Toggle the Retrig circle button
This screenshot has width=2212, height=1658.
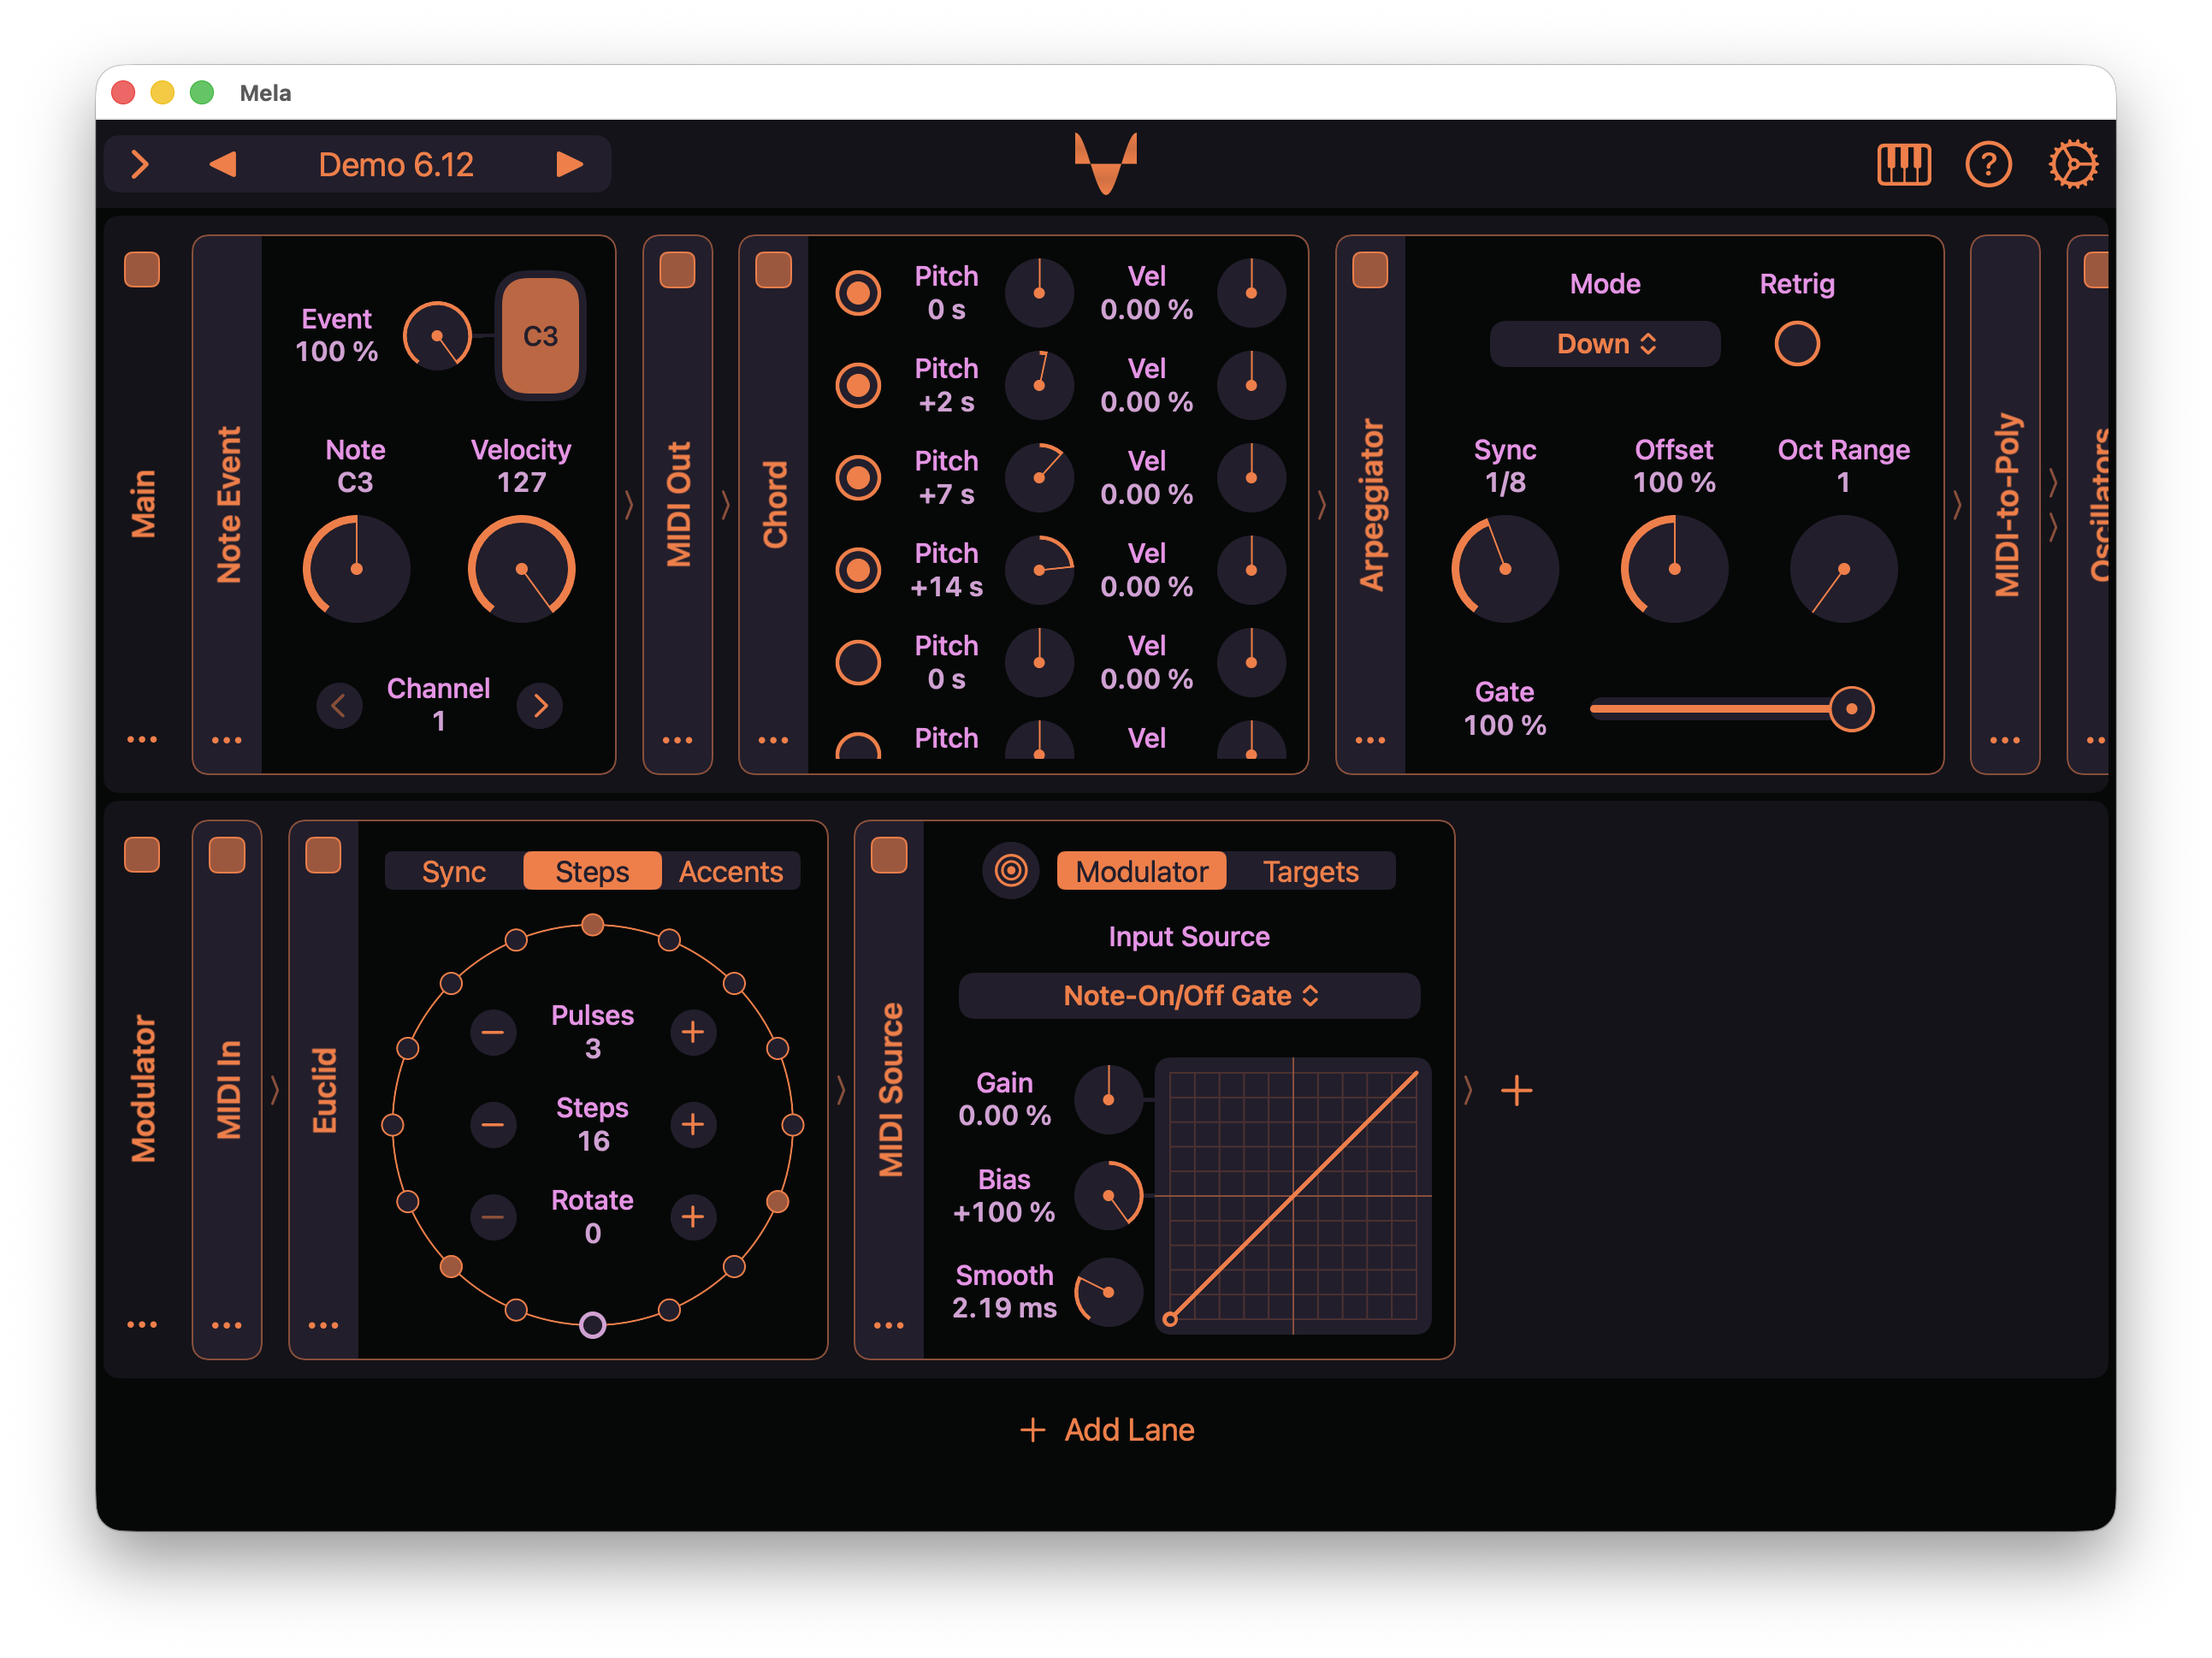[x=1796, y=344]
